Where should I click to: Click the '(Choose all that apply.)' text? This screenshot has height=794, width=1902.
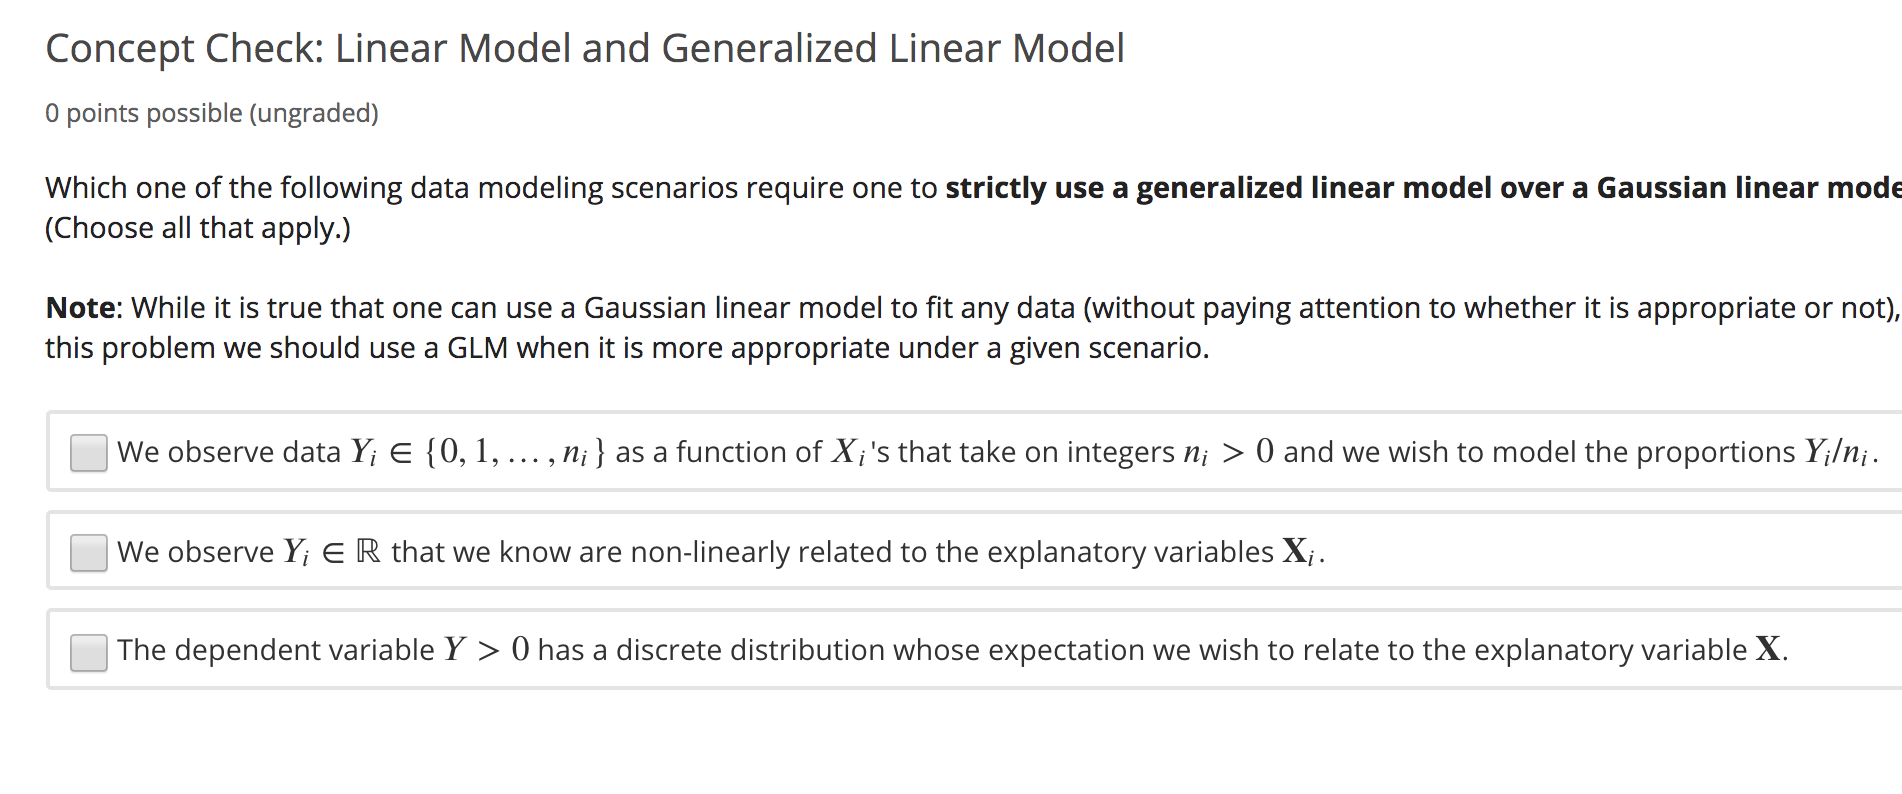(196, 228)
